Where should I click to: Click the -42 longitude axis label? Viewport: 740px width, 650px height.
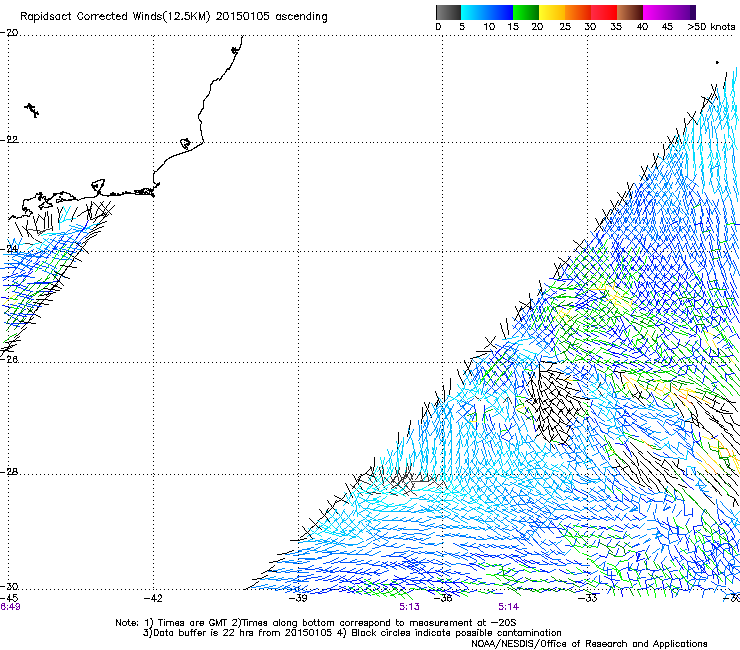tap(153, 598)
